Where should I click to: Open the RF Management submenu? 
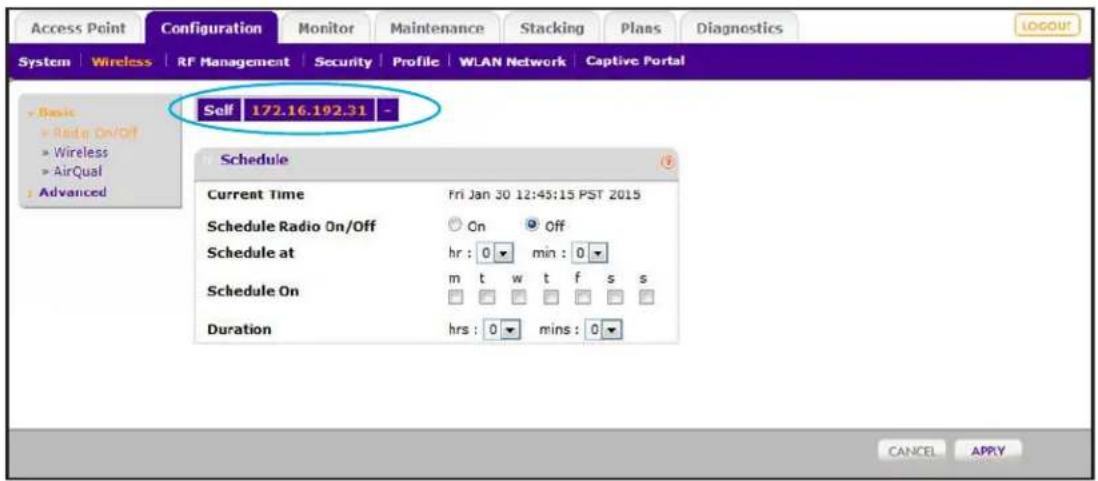coord(232,62)
